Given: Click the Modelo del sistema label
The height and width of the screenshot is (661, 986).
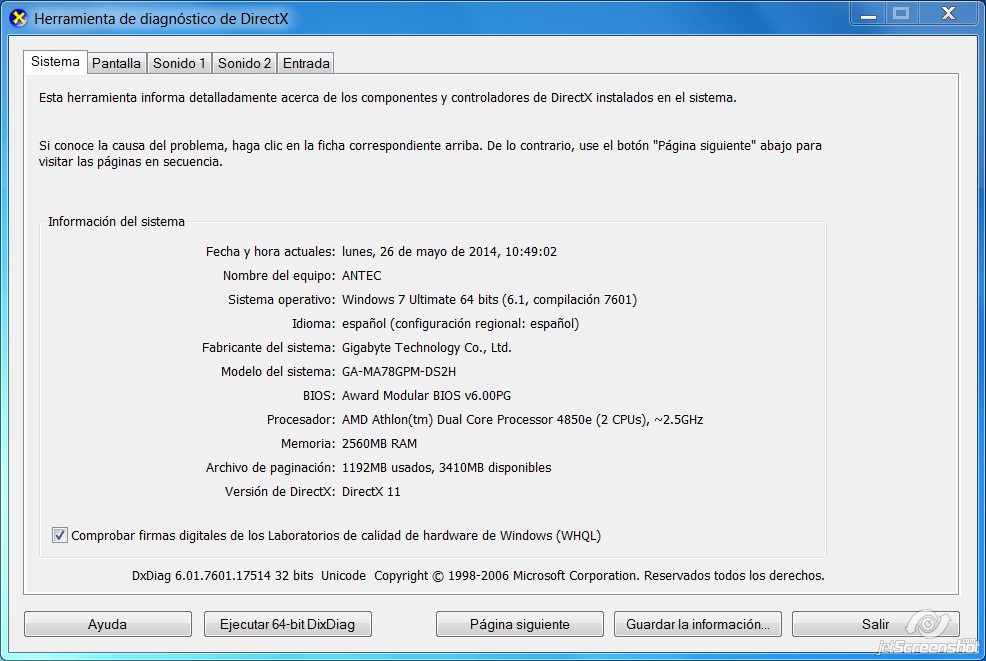Looking at the screenshot, I should (x=278, y=372).
